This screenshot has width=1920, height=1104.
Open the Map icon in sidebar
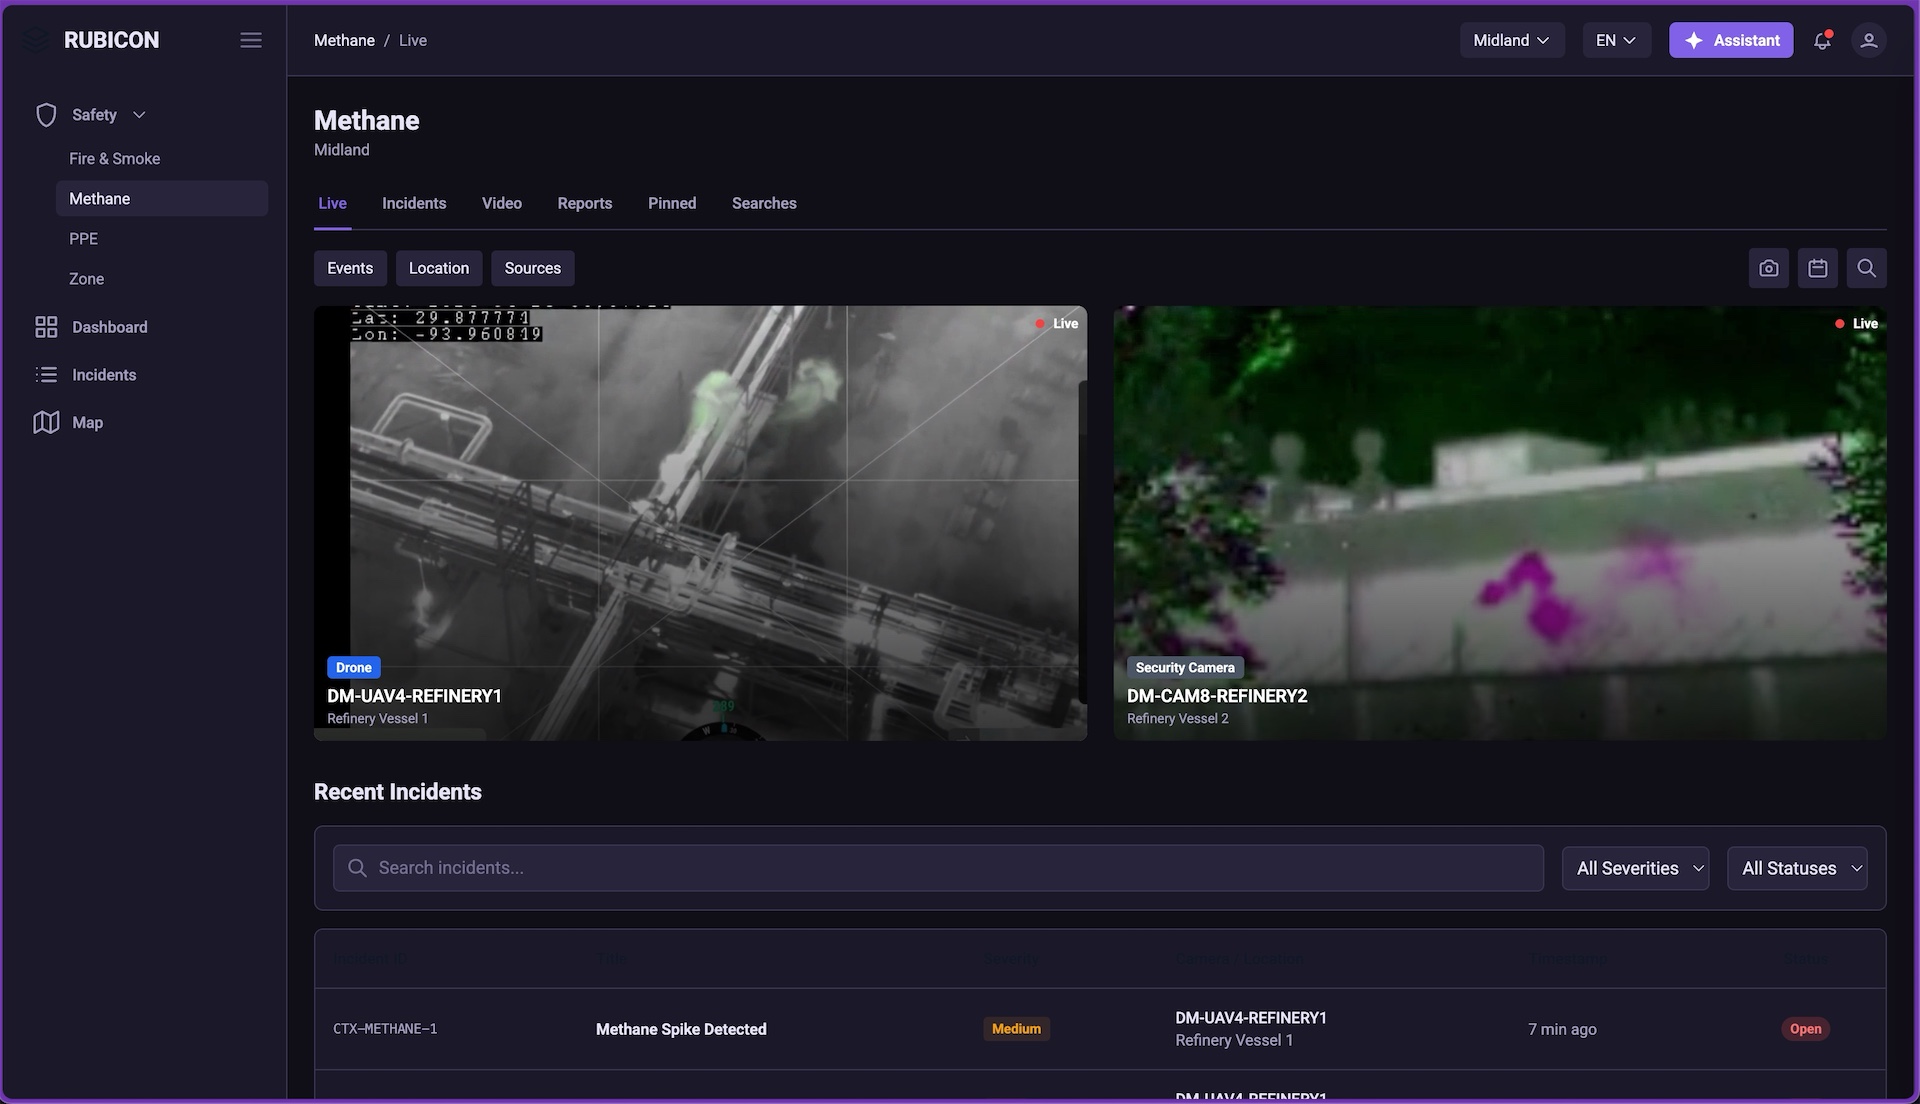[x=46, y=422]
